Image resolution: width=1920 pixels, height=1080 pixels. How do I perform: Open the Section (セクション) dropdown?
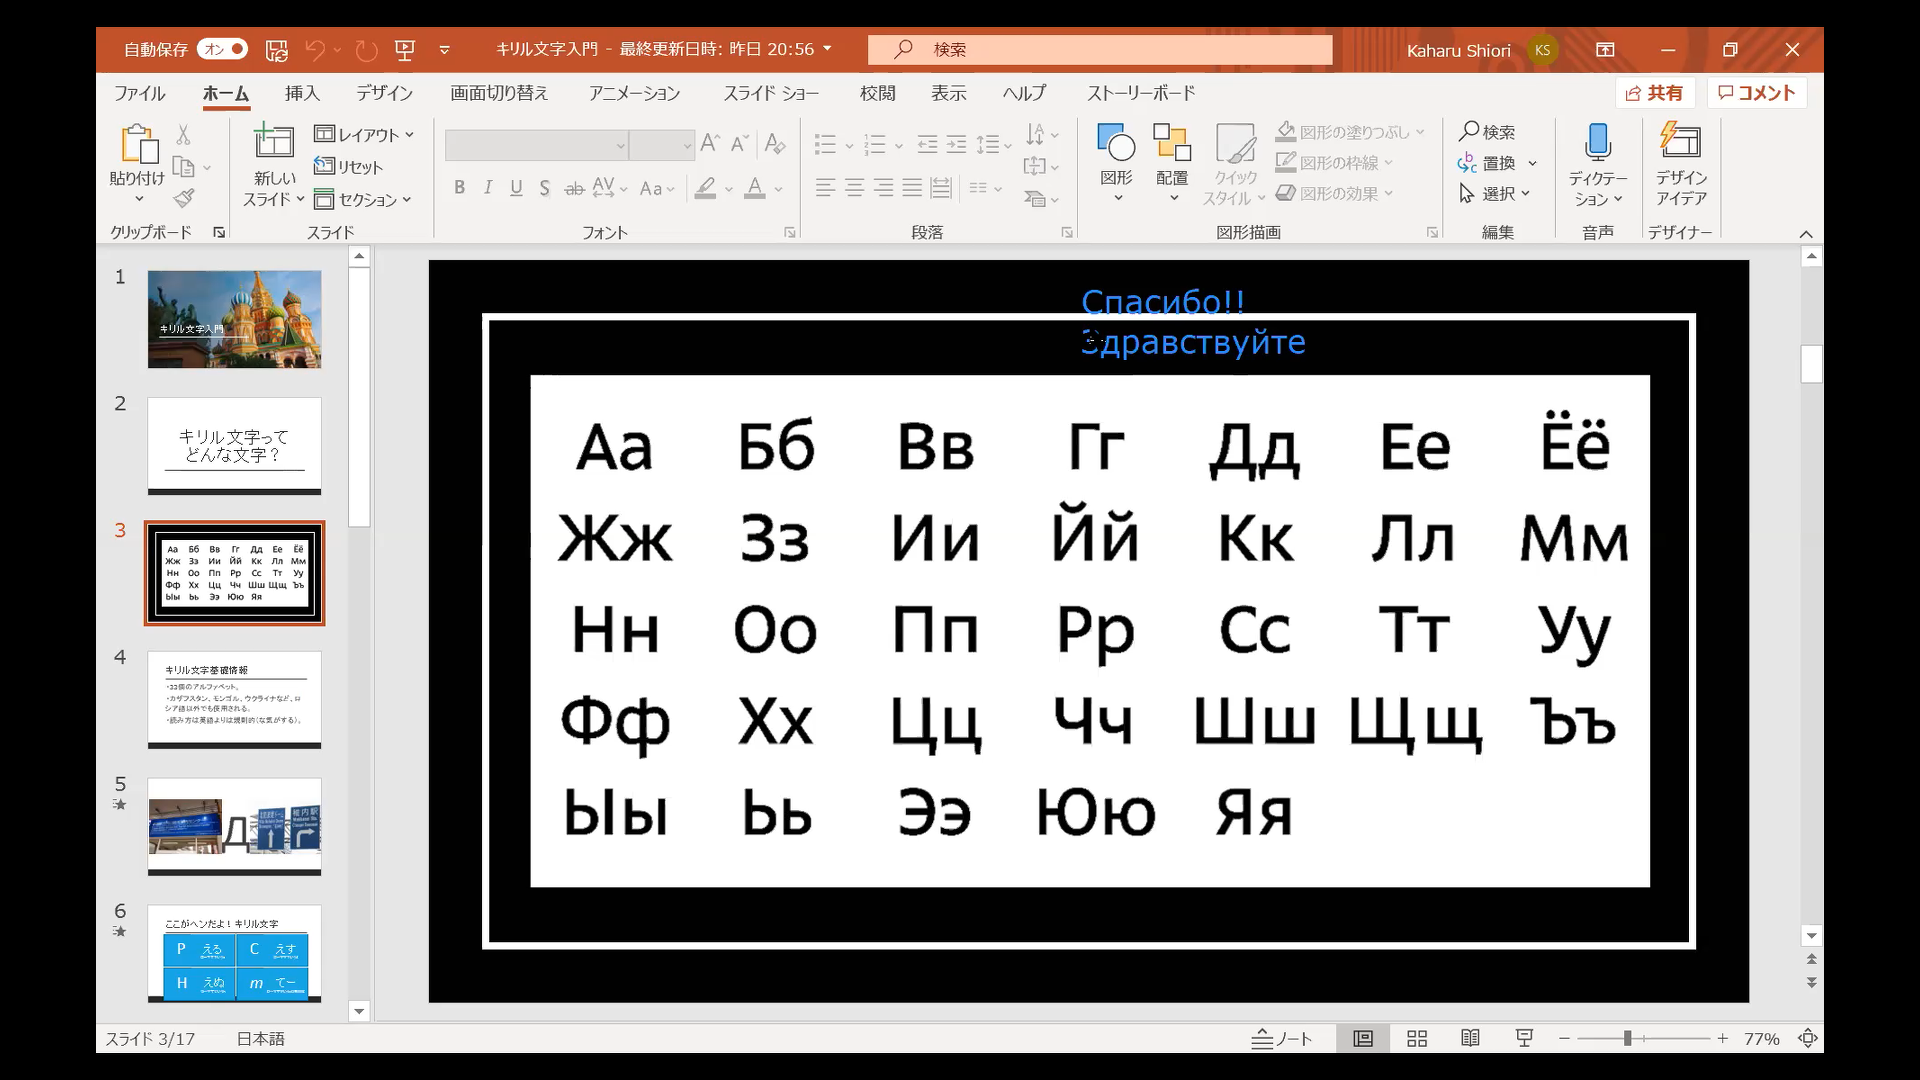(363, 200)
